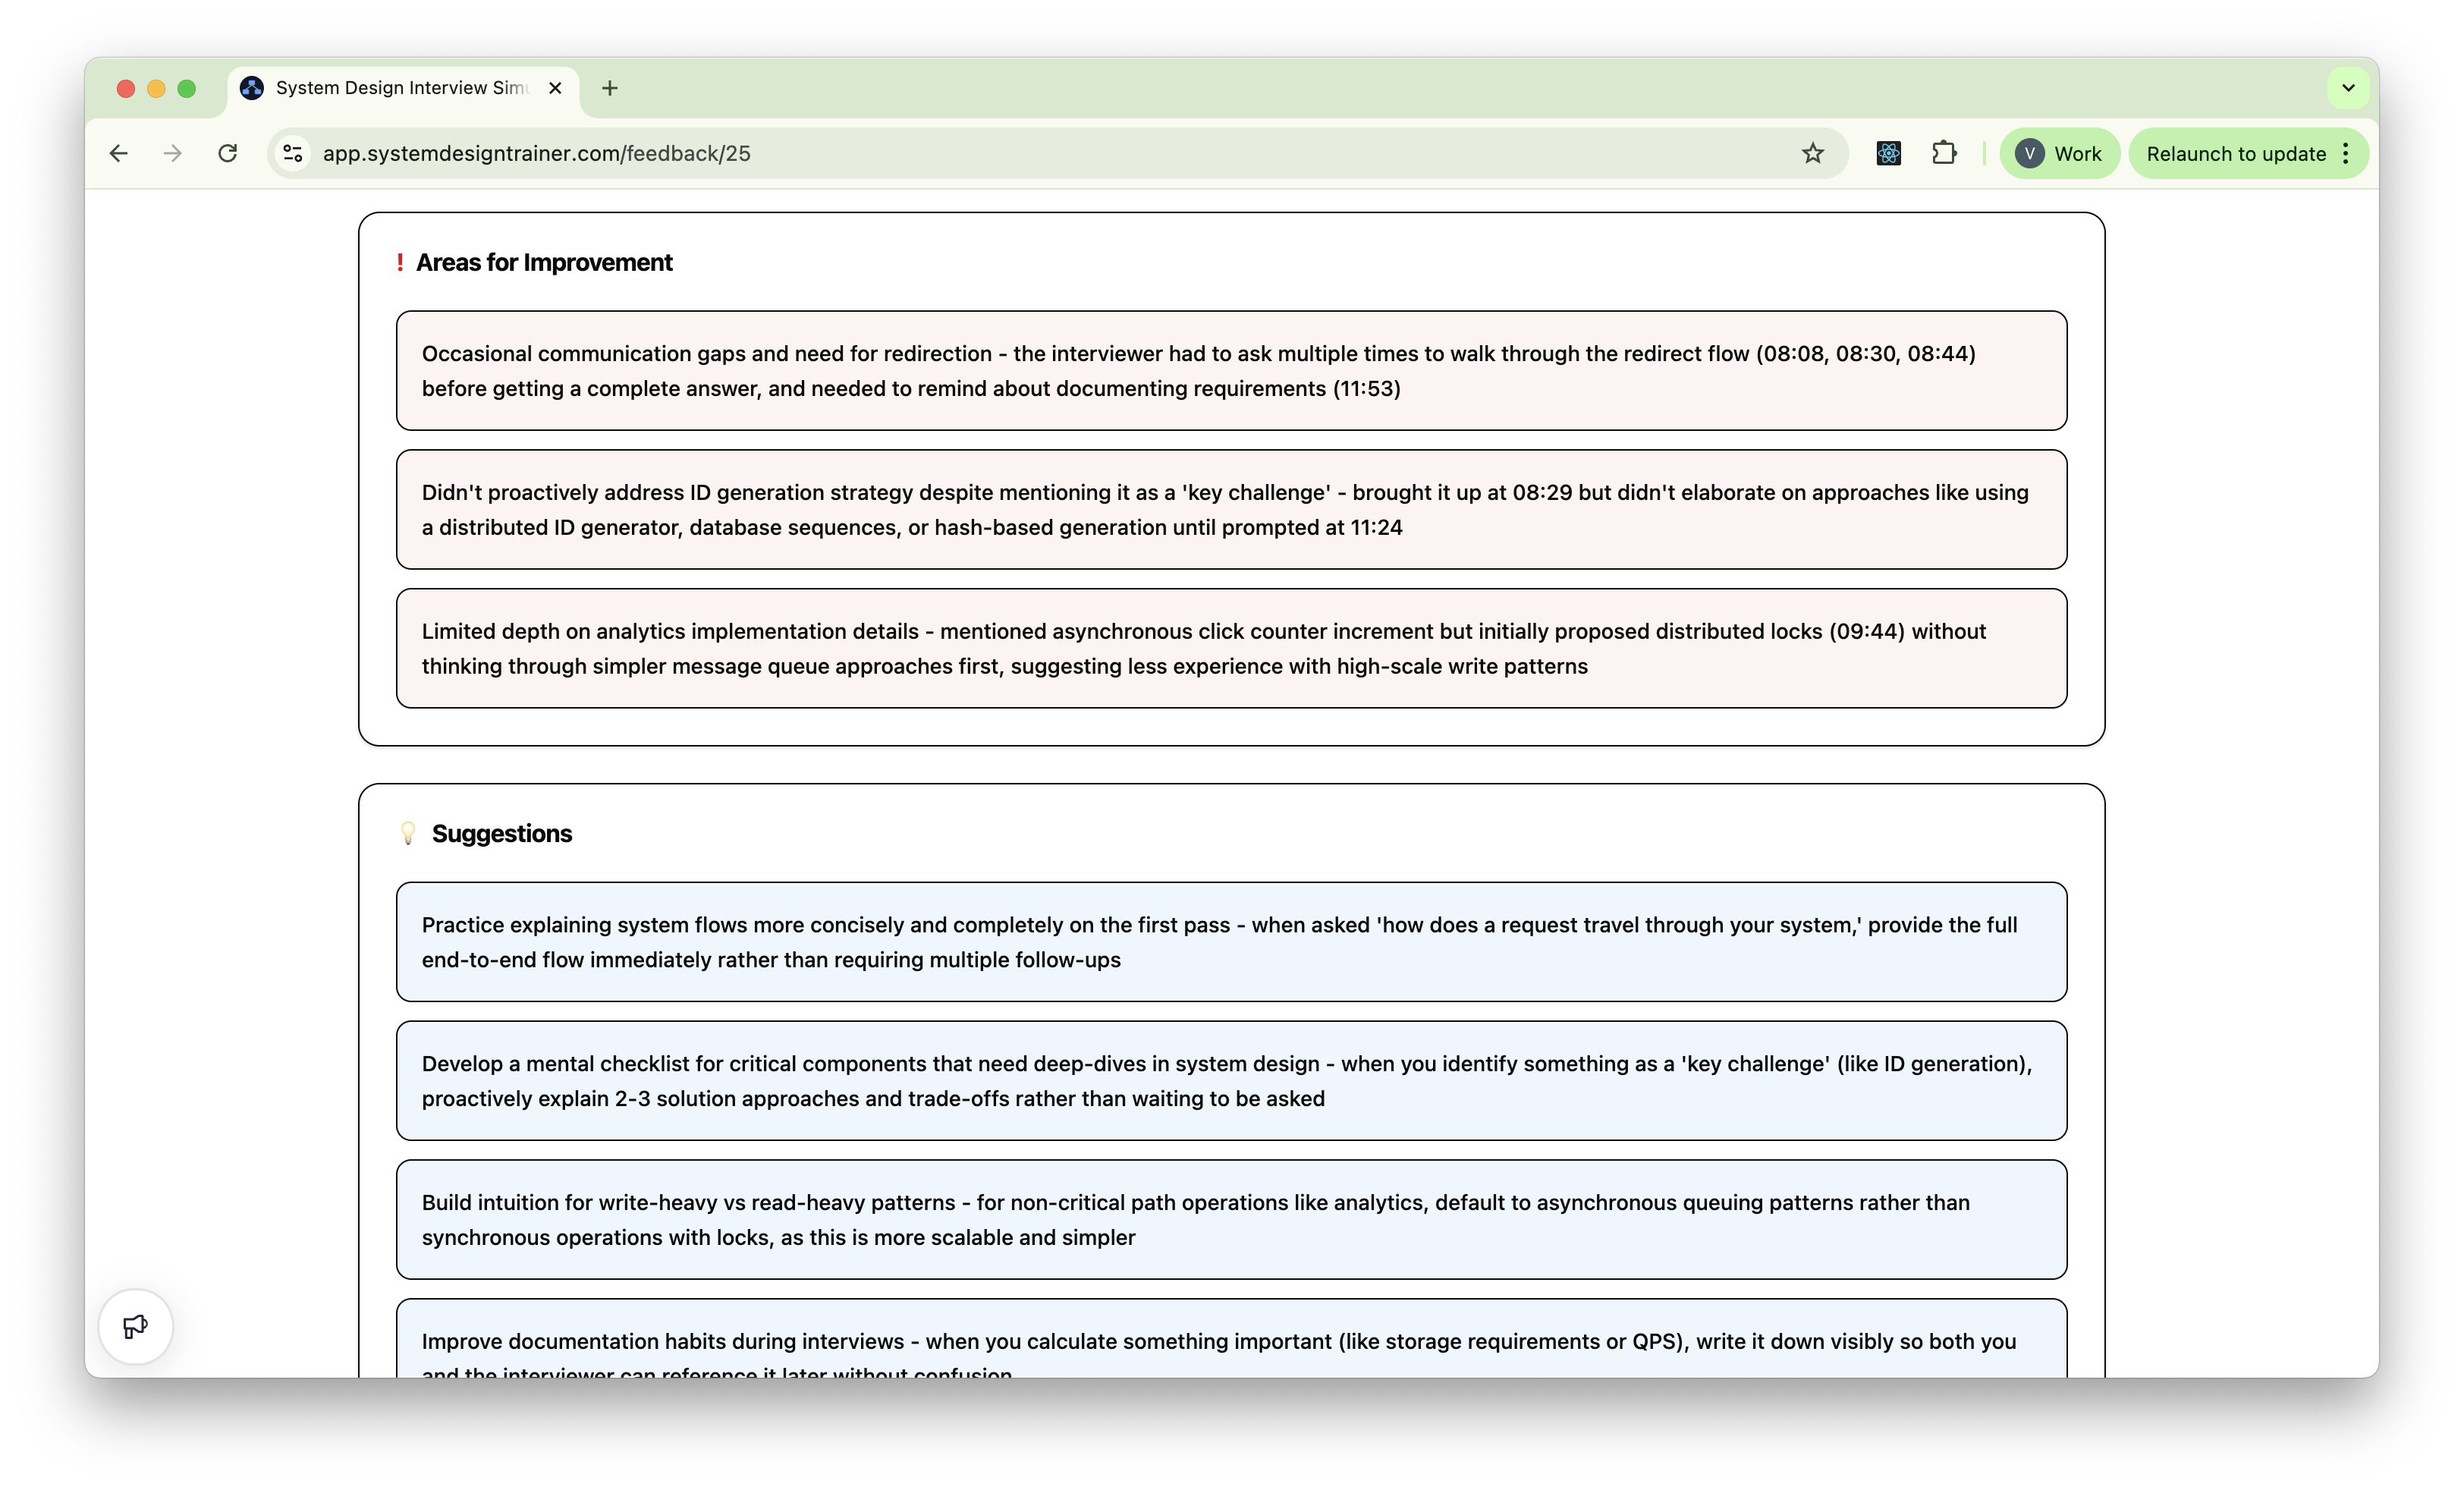
Task: Expand the tab search dropdown chevron
Action: 2348,88
